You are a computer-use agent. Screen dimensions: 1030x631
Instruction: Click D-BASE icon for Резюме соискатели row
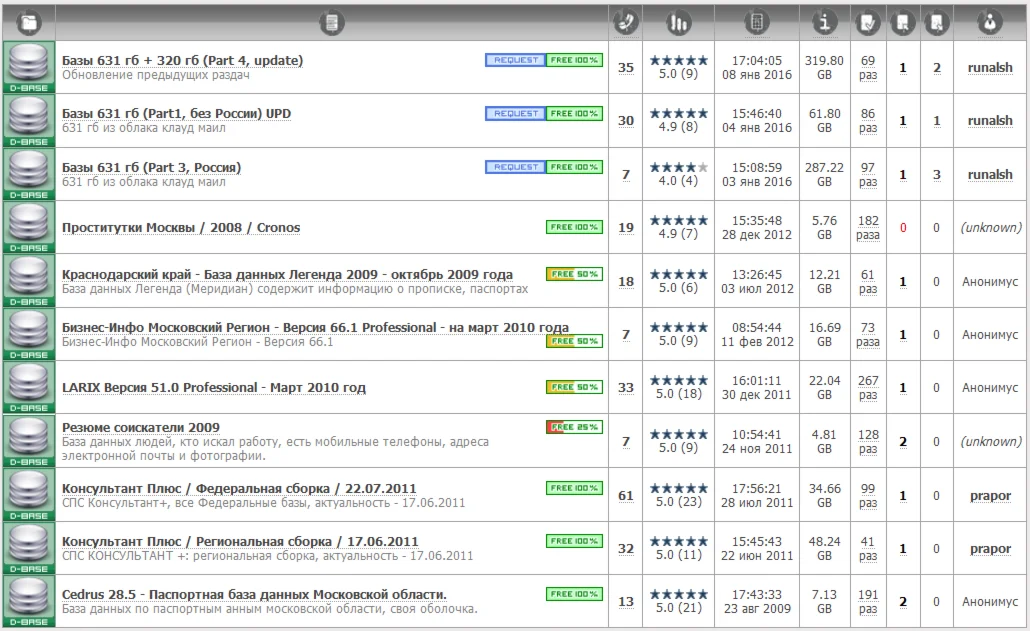(29, 441)
